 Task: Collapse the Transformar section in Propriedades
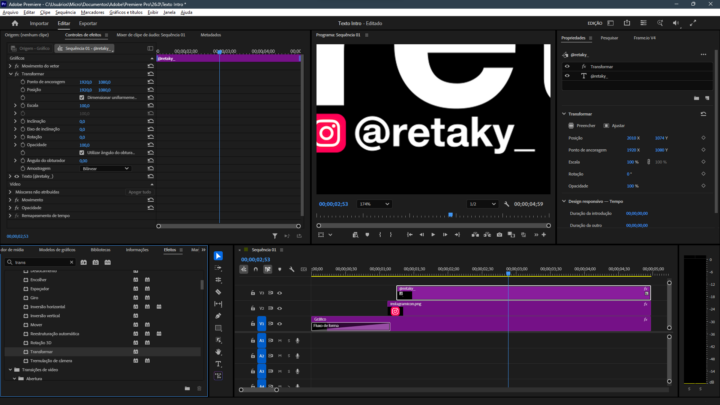[x=564, y=114]
